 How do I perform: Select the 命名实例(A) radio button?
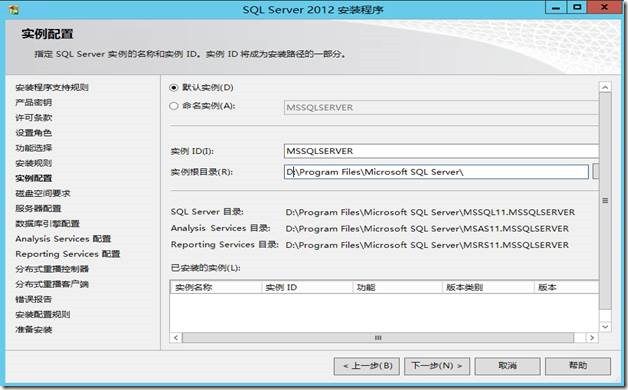[x=173, y=106]
